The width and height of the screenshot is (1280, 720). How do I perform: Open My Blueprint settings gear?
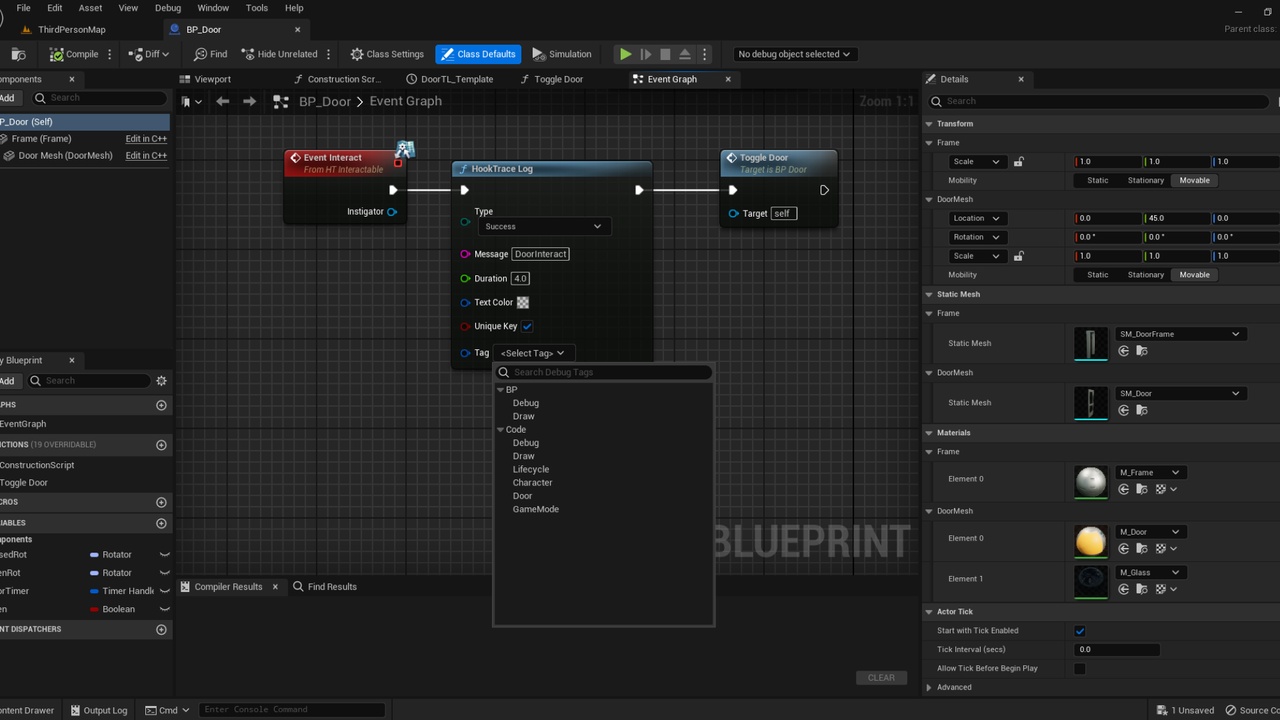tap(161, 380)
